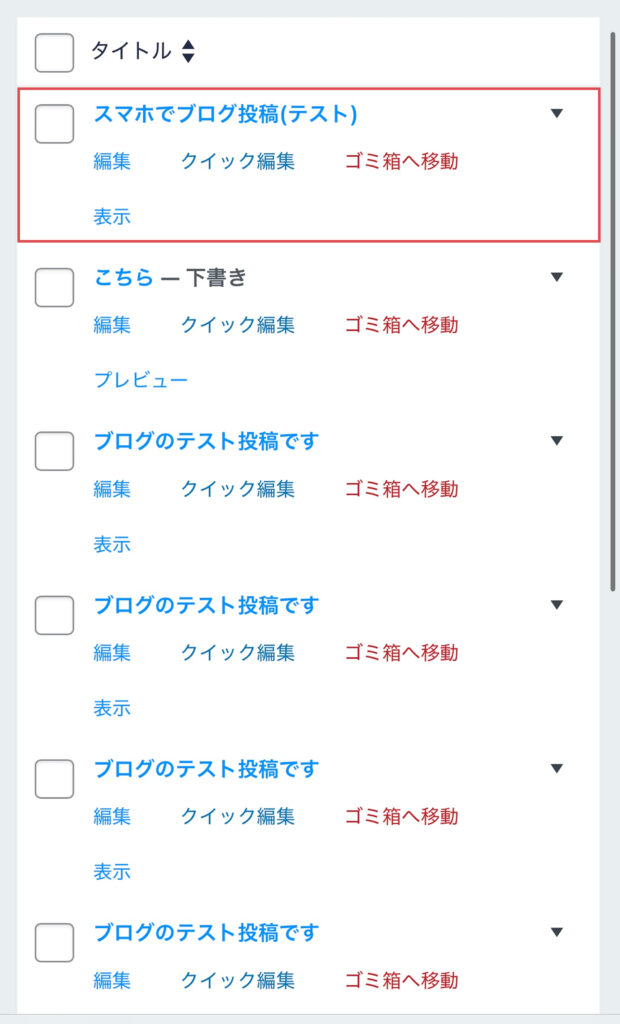Move スマホでブログ投稿(テスト) to trash
Image resolution: width=620 pixels, height=1024 pixels.
401,161
